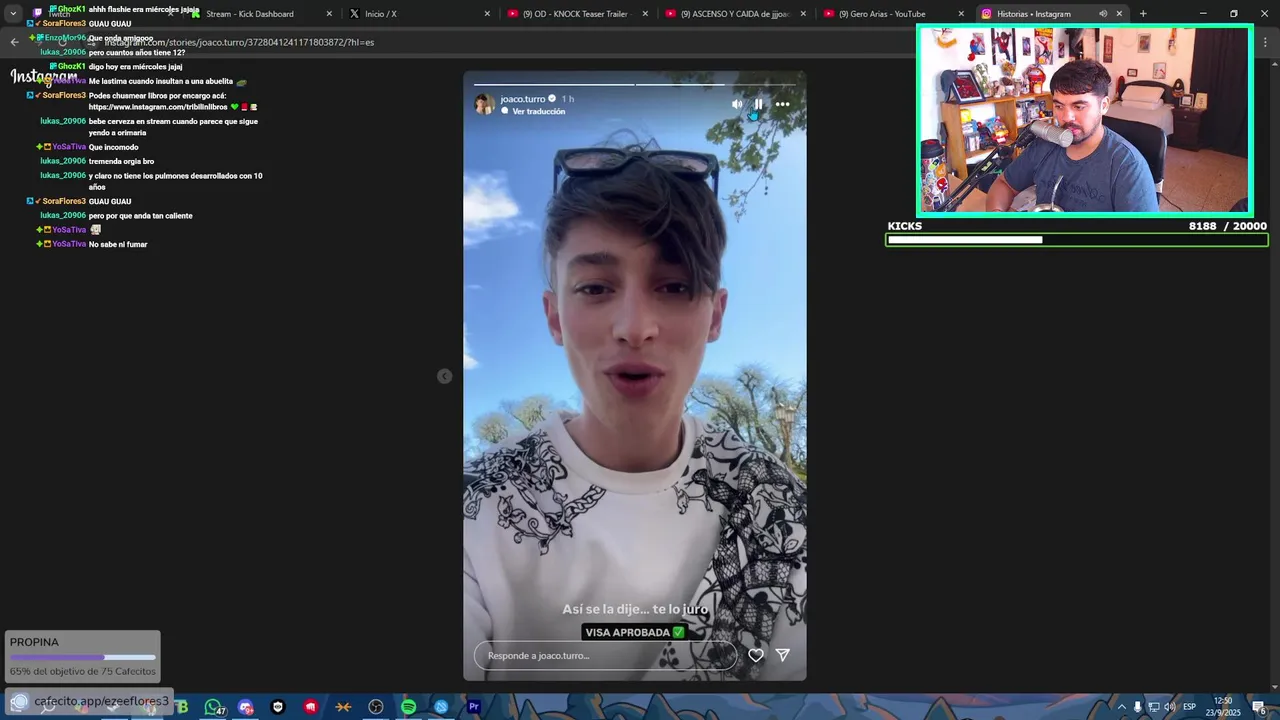
Task: Go to the previous story arrow
Action: point(445,376)
